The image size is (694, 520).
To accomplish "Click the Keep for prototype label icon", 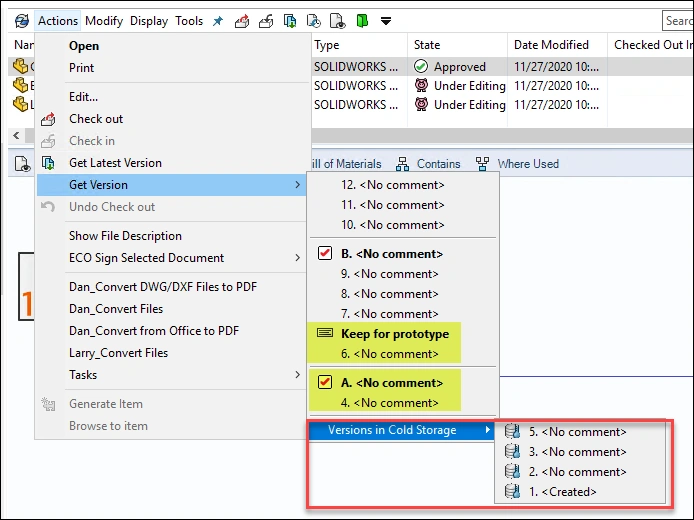I will (325, 333).
